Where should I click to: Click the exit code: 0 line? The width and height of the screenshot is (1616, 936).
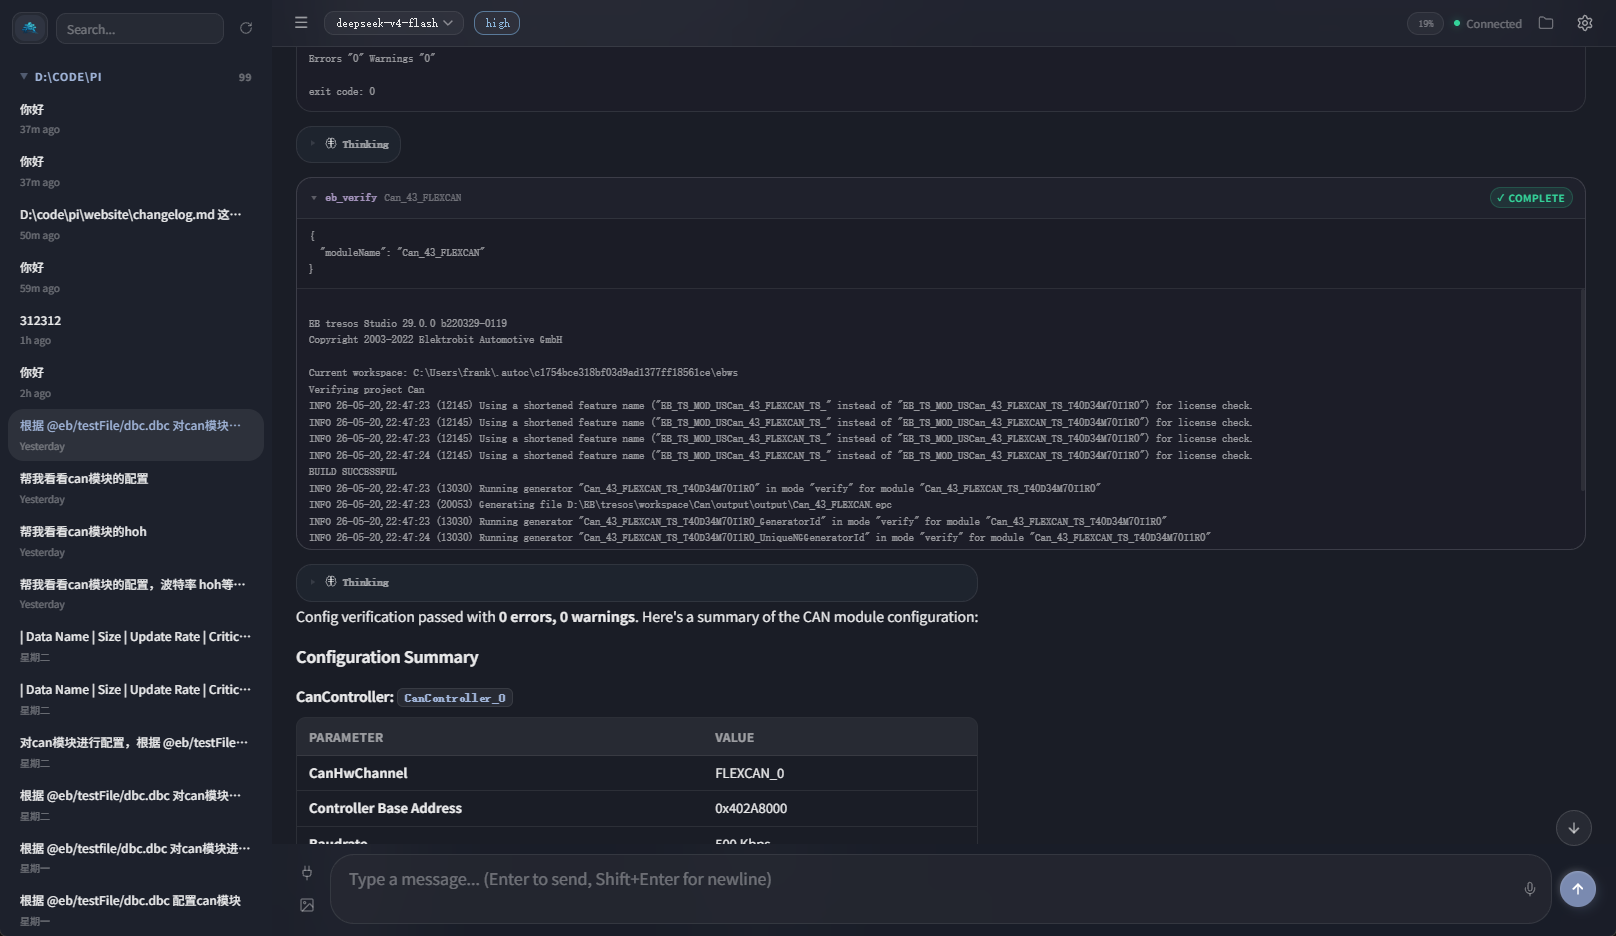342,91
